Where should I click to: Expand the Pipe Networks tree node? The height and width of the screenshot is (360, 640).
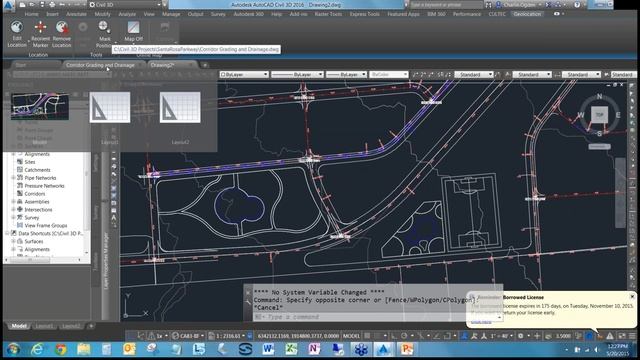point(14,178)
